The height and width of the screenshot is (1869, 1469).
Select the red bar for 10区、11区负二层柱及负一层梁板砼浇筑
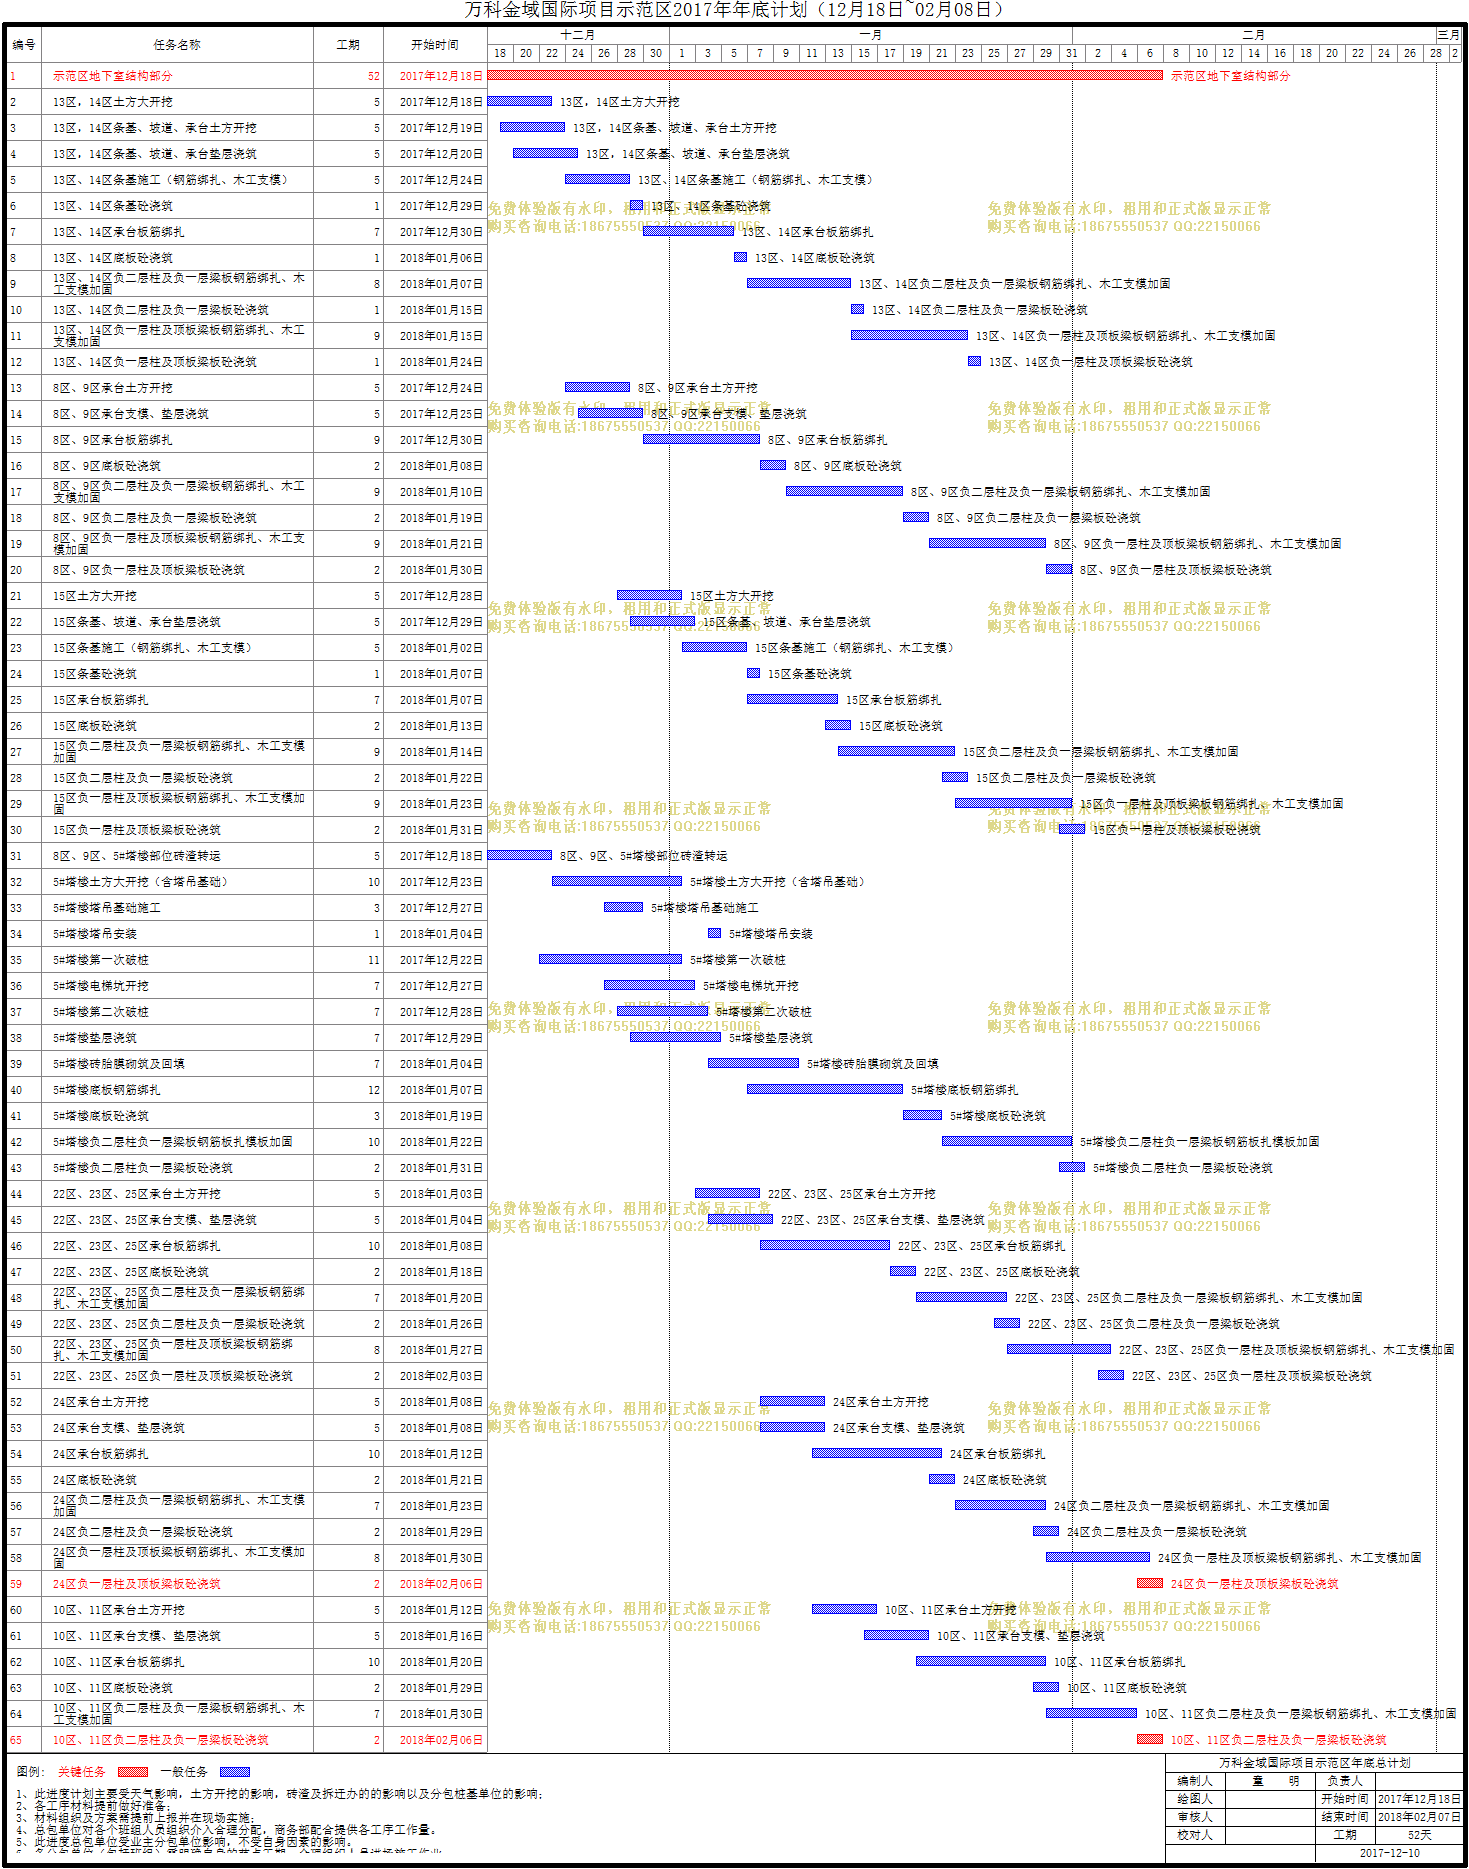coord(1150,1739)
